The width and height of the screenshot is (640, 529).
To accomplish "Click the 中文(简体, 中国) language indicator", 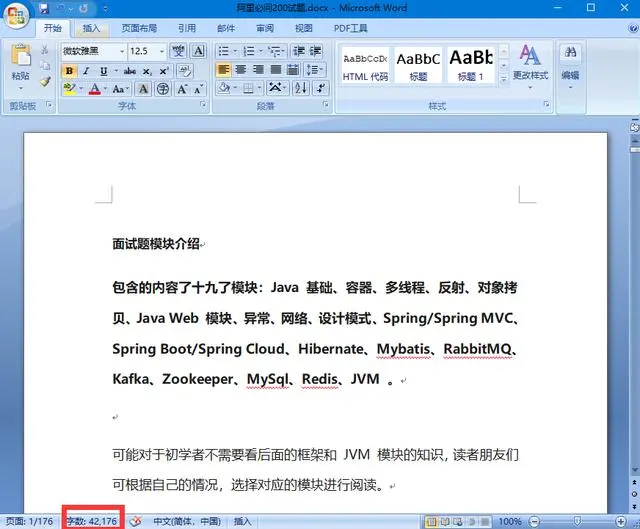I will click(x=187, y=521).
